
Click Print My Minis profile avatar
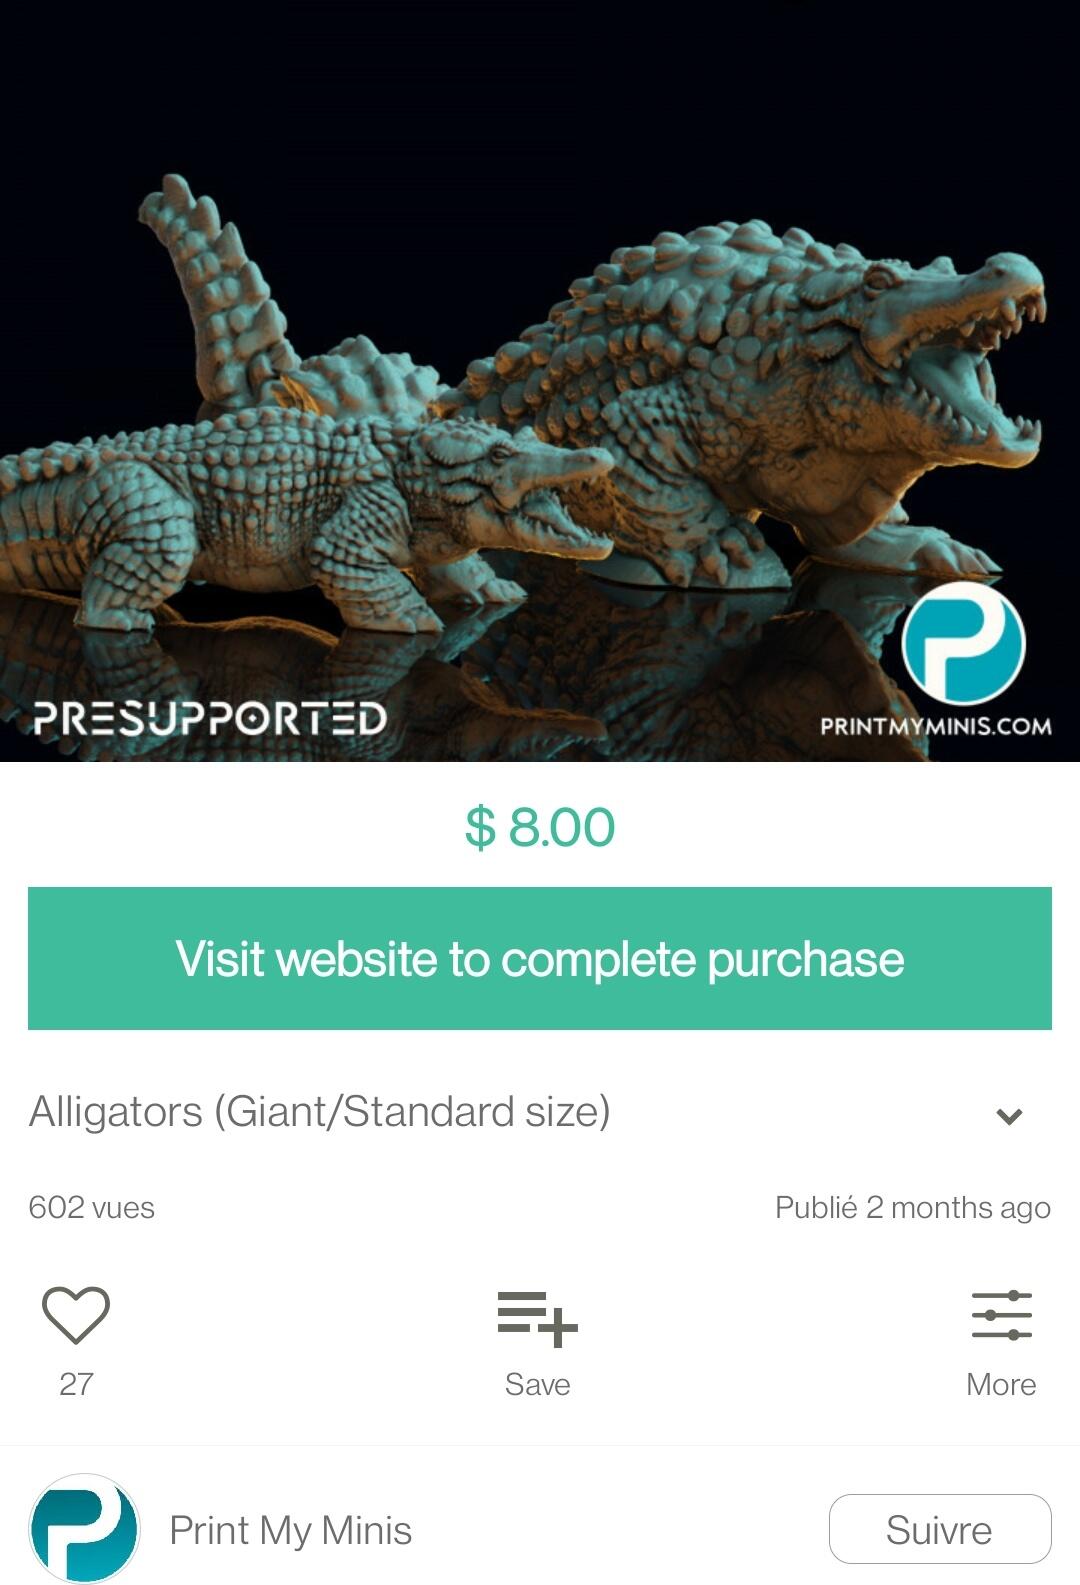(84, 1529)
